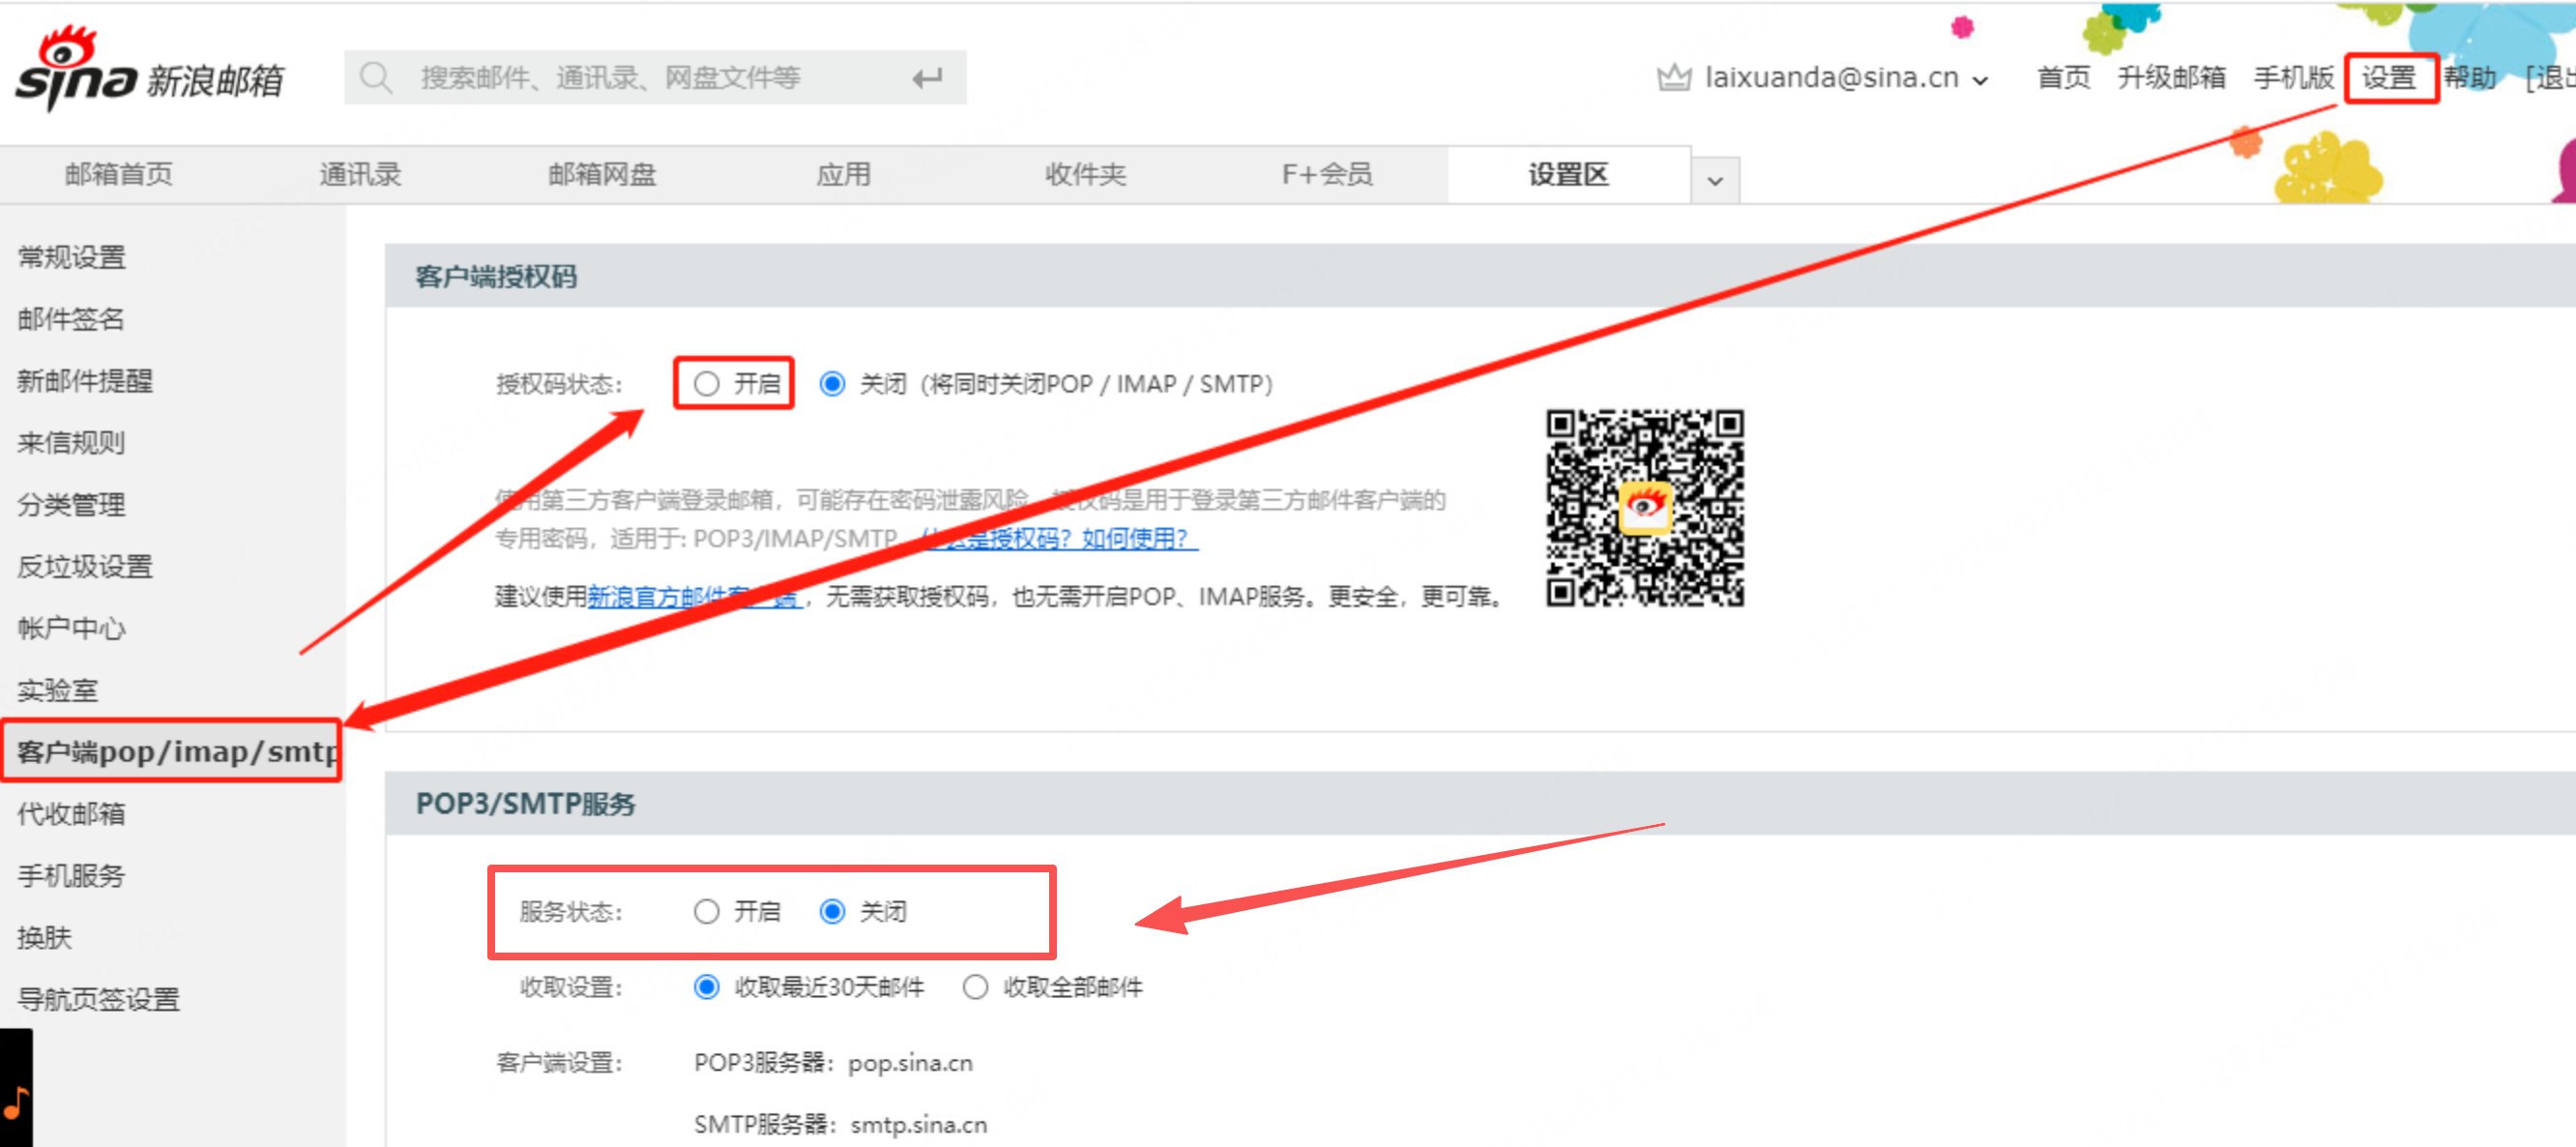Select the 设置区 tab
This screenshot has width=2576, height=1147.
(x=1568, y=174)
